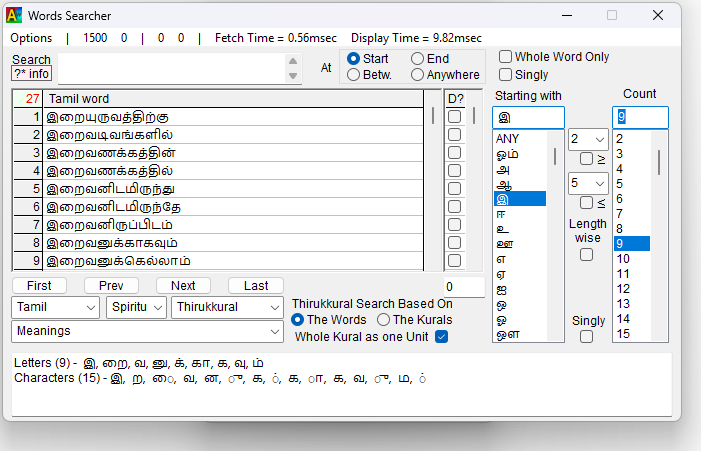
Task: Select word row 5 இறைவனிடமிருந்து
Action: [x=233, y=189]
